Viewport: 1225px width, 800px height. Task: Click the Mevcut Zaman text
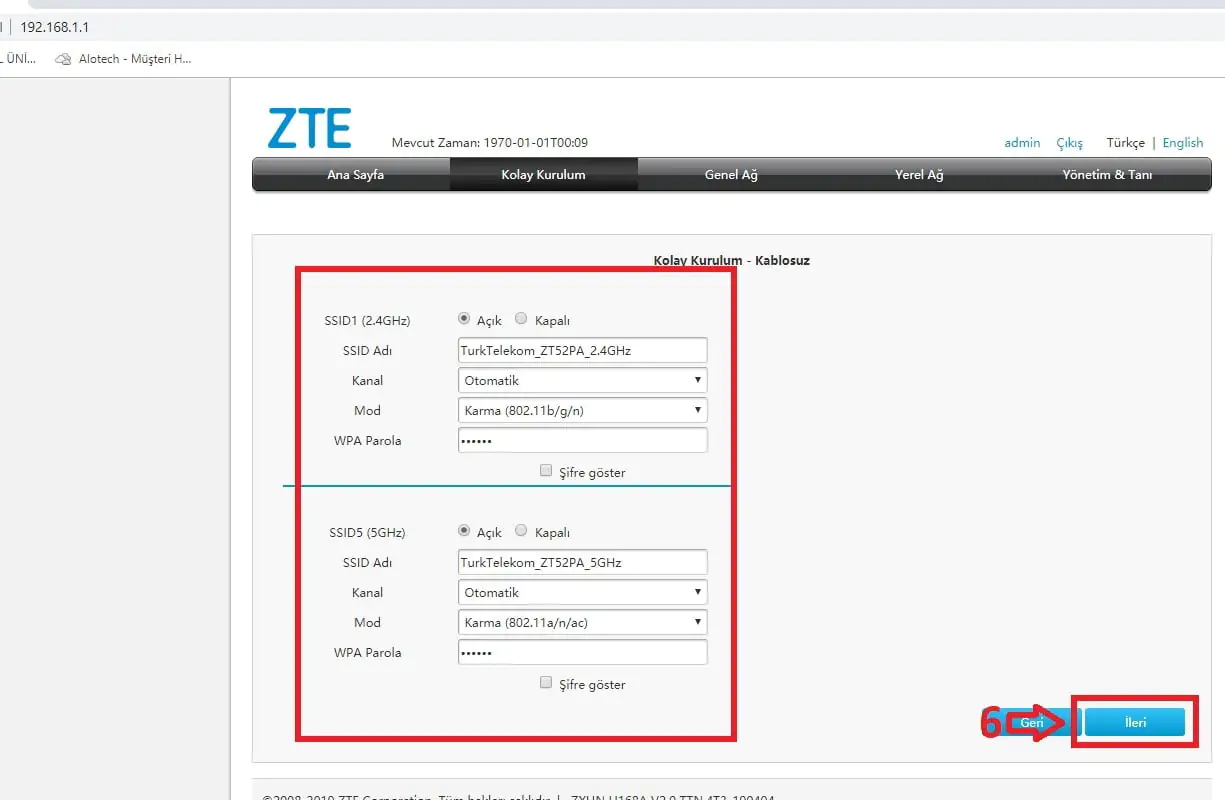pyautogui.click(x=490, y=143)
